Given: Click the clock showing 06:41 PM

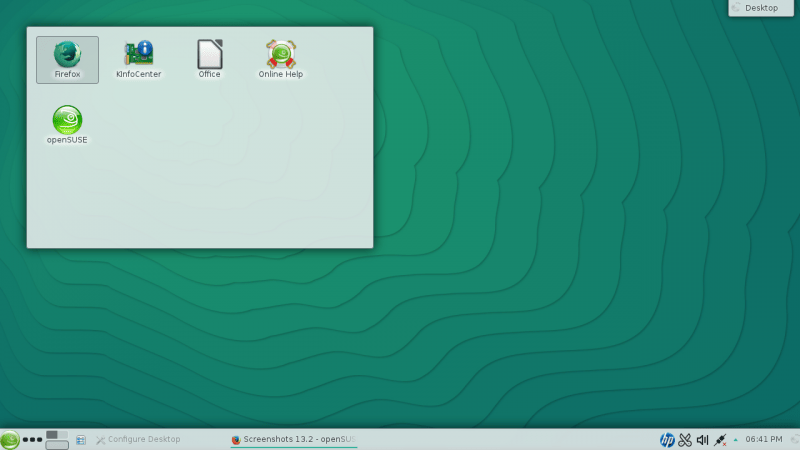Looking at the screenshot, I should (764, 439).
